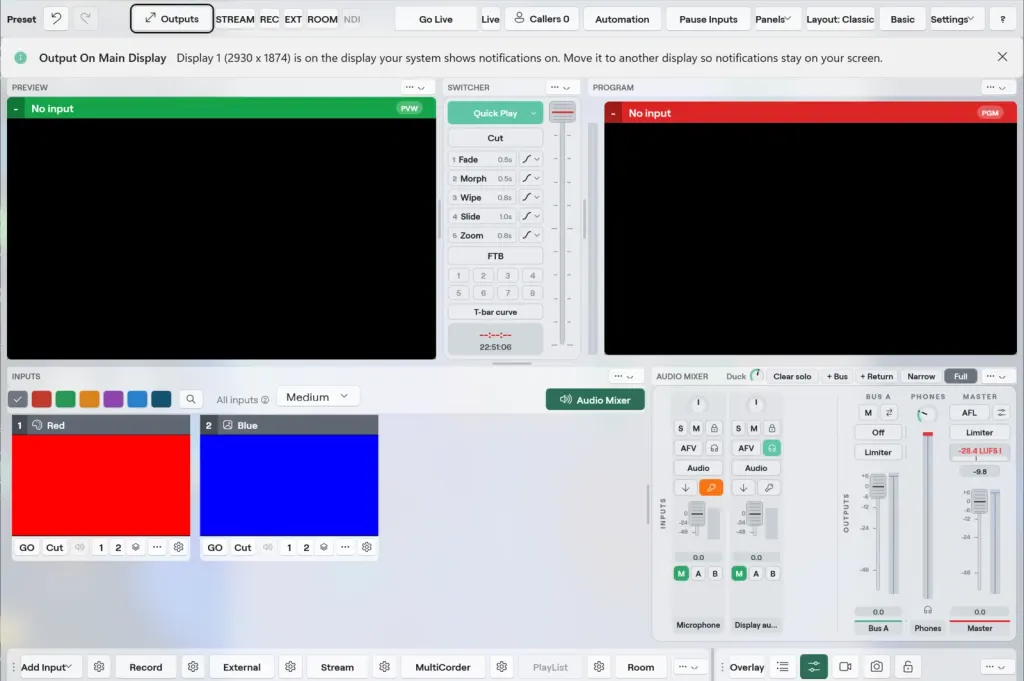Click ROOM status in top bar
Screen dimensions: 1024x681
(323, 19)
